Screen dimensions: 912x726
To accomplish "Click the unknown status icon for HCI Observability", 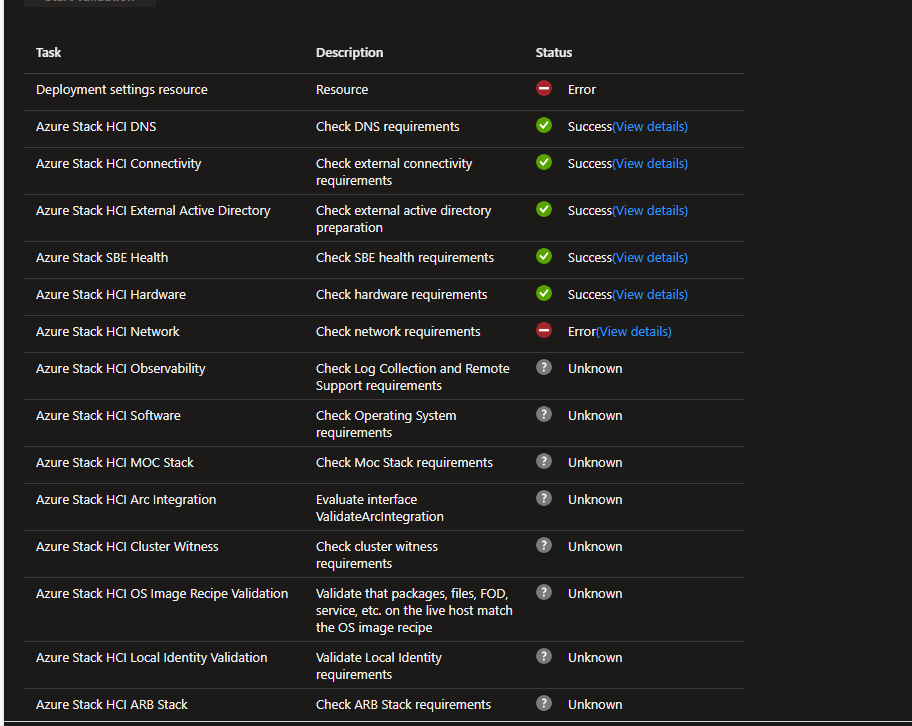I will [544, 367].
